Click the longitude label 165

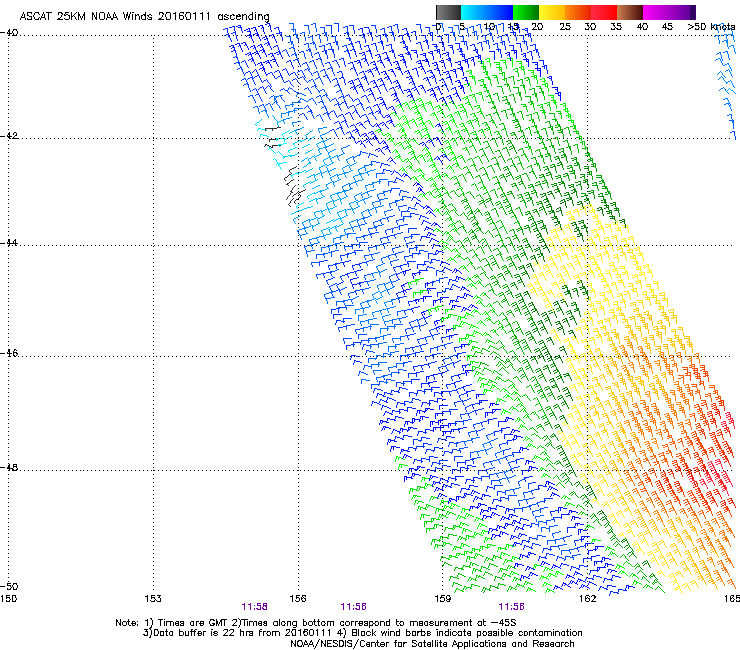click(x=732, y=599)
